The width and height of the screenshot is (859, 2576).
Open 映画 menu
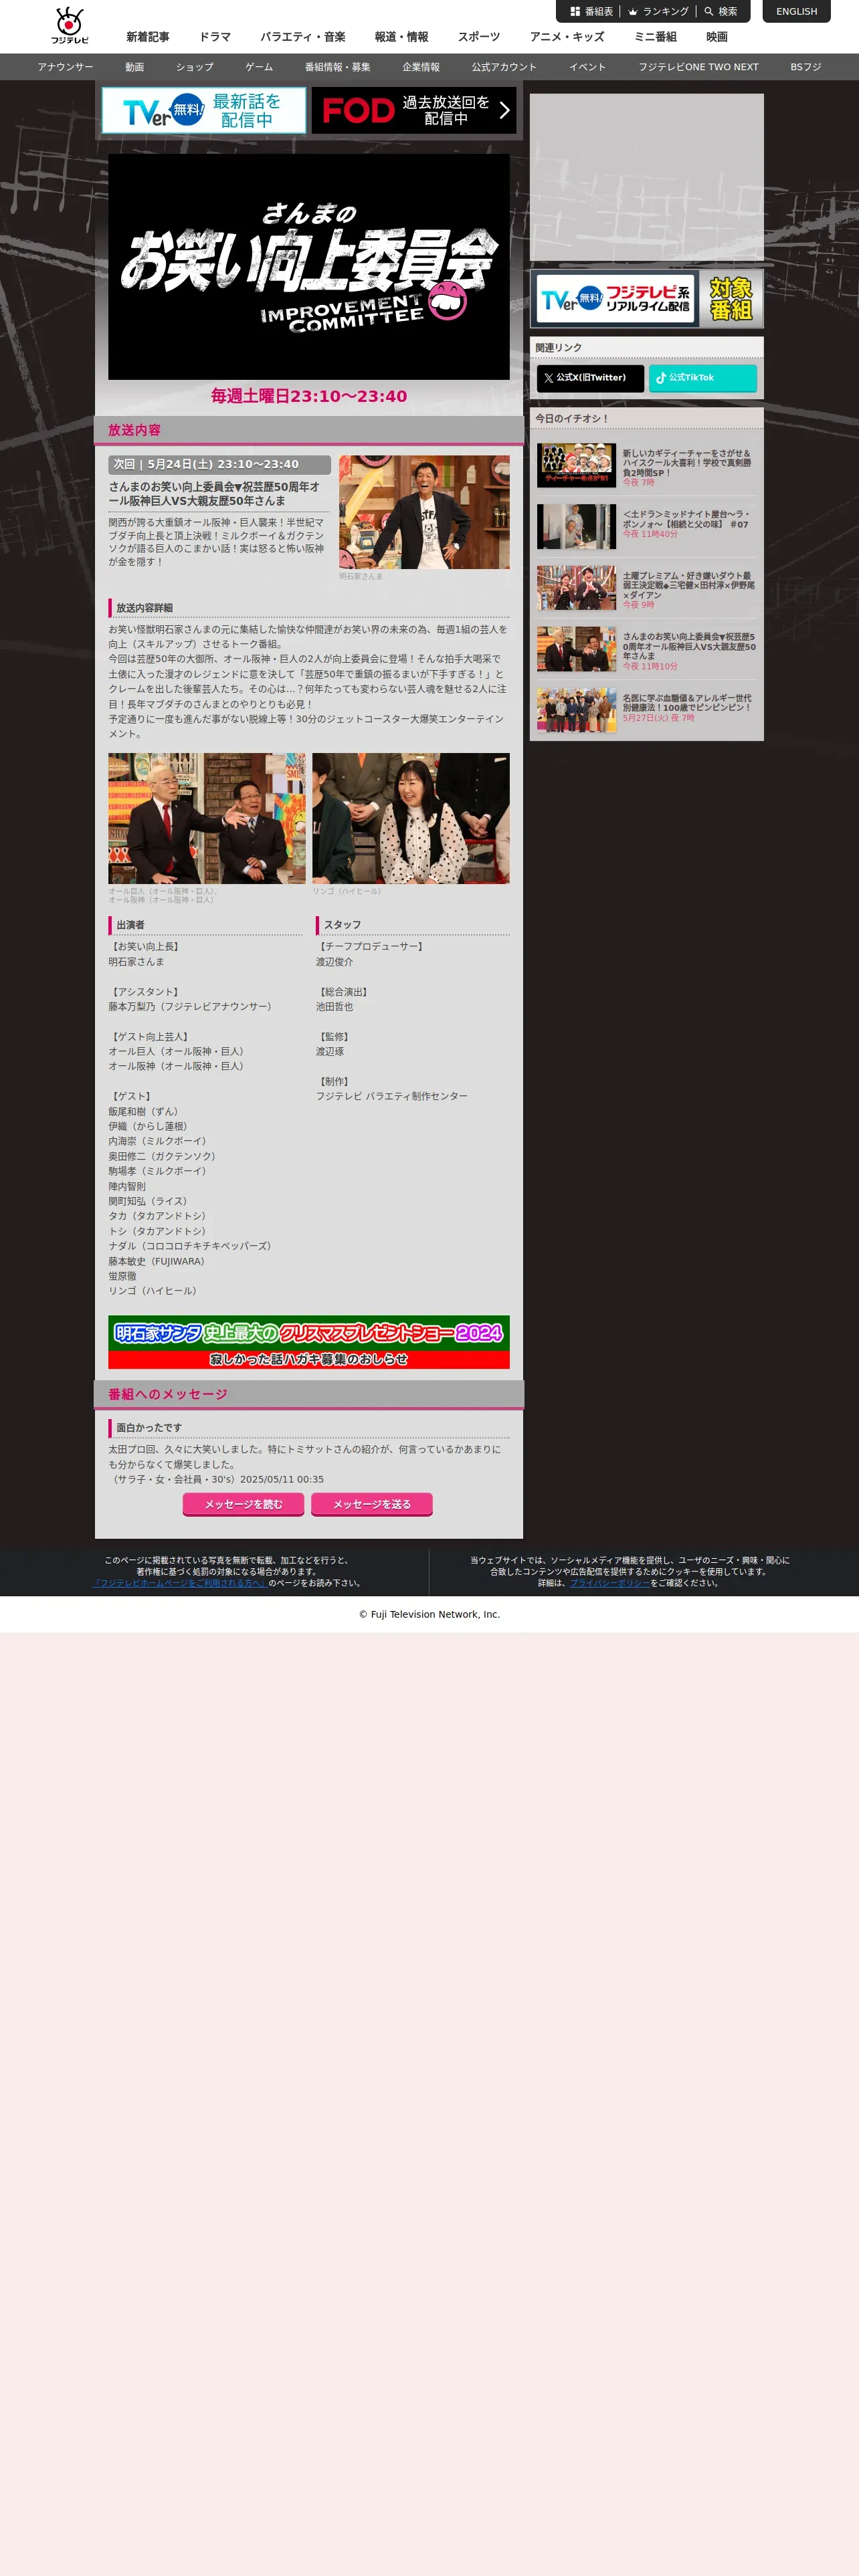(x=717, y=37)
